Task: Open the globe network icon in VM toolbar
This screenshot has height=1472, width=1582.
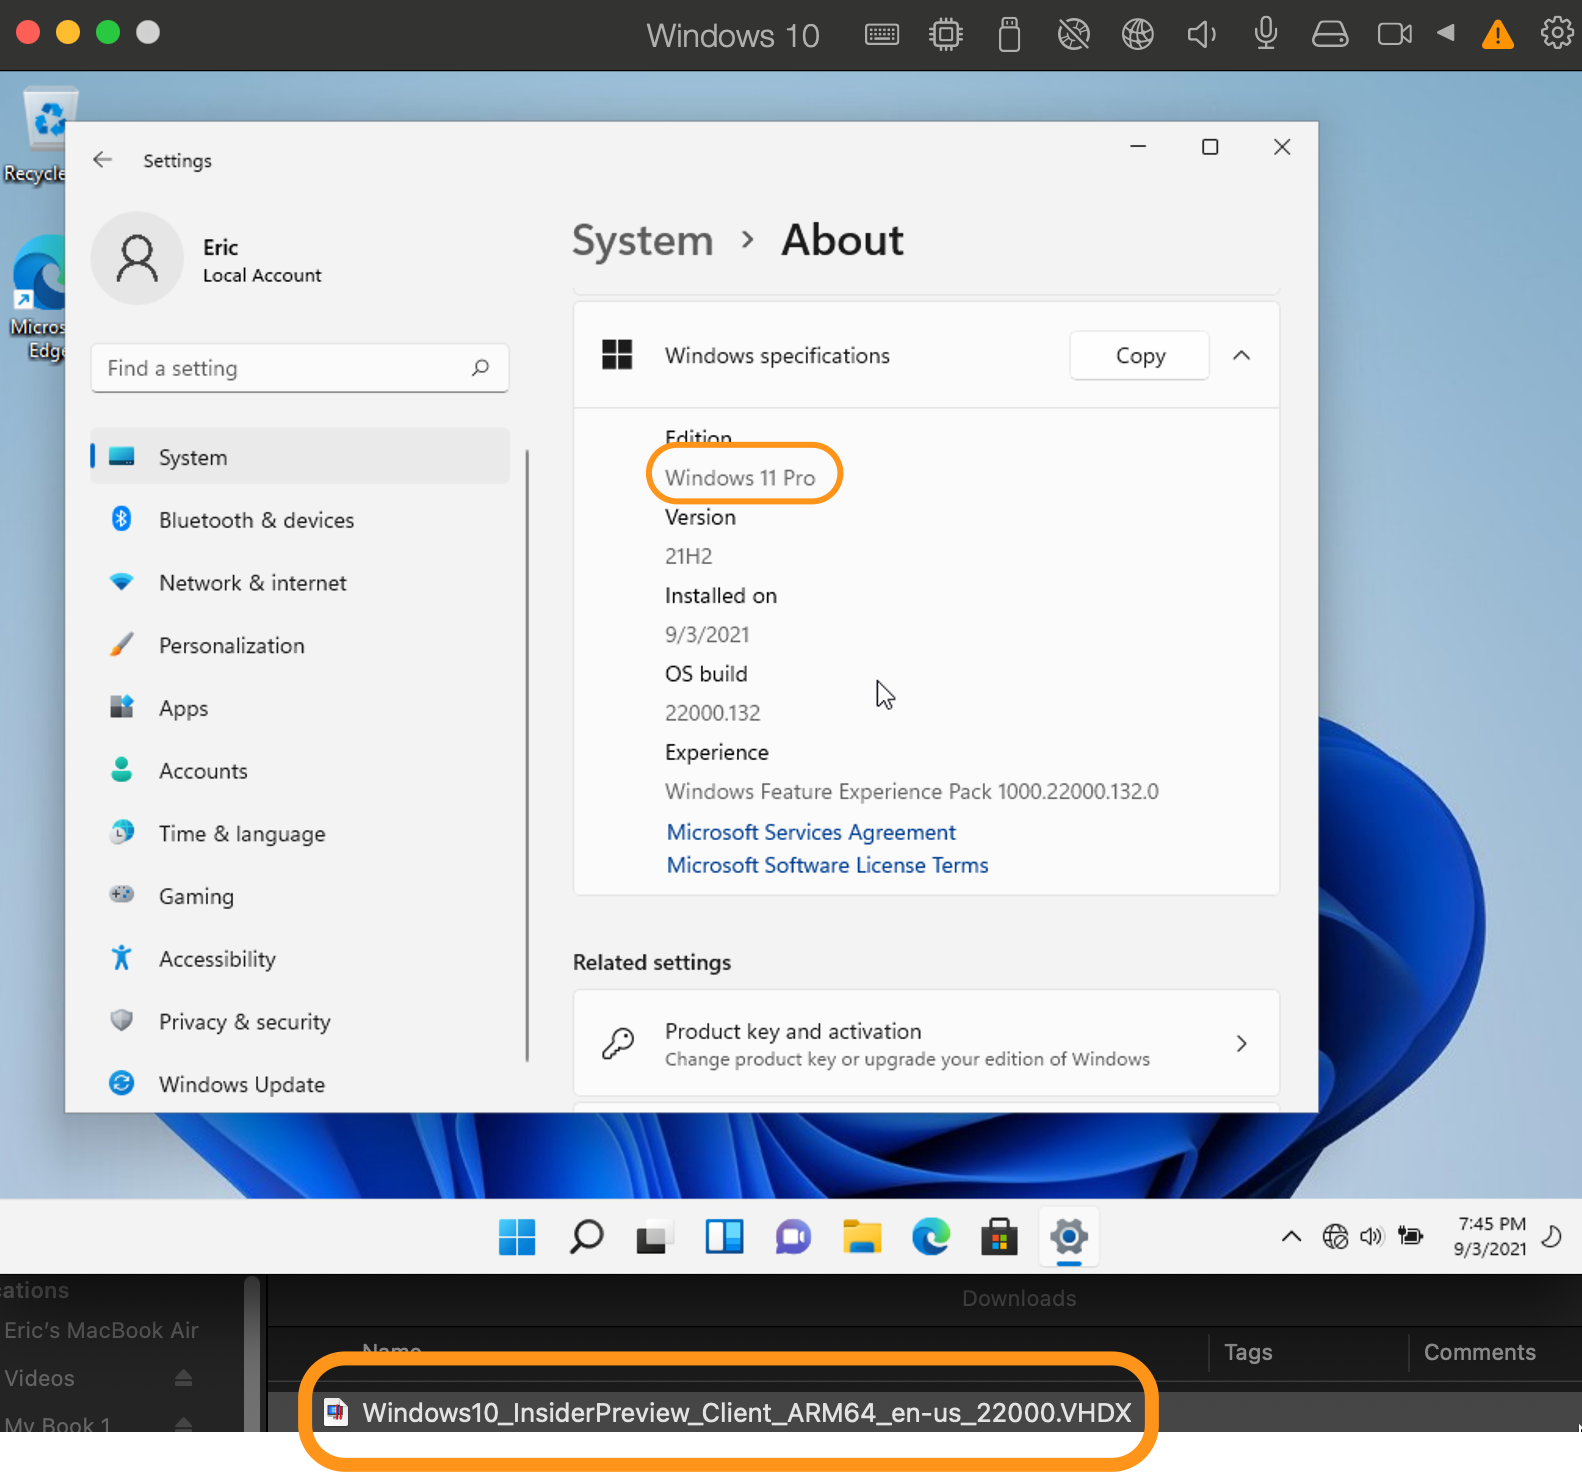Action: (x=1137, y=35)
